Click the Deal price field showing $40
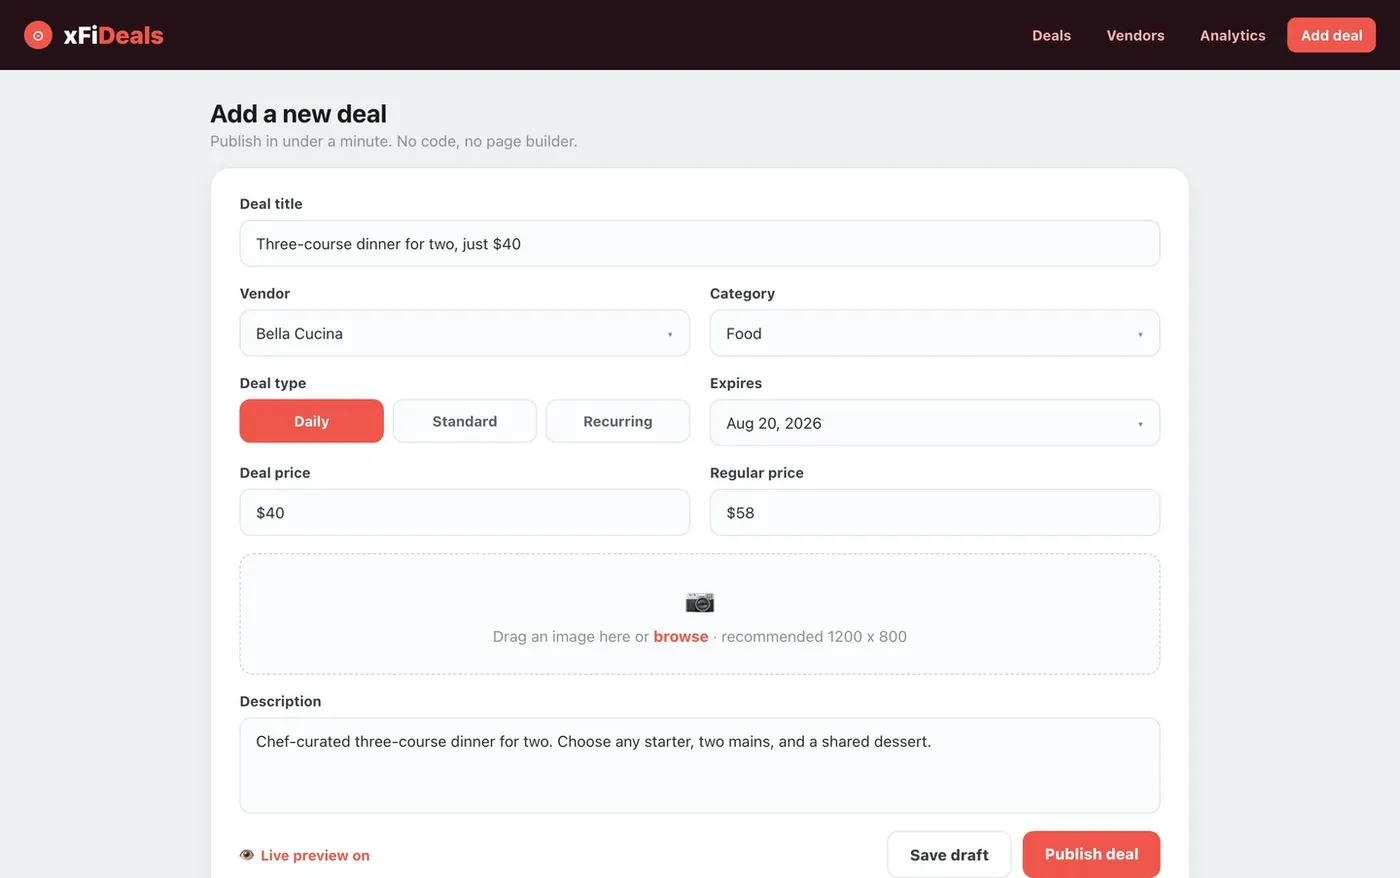 point(465,512)
